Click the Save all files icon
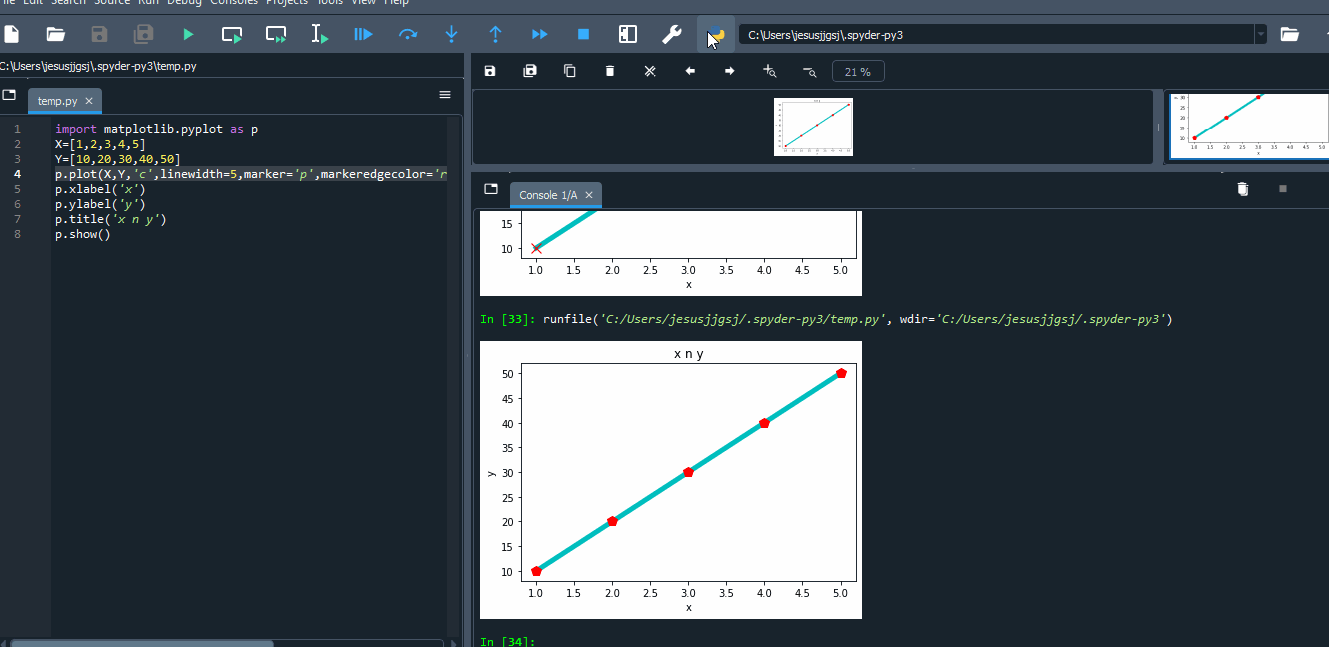 [144, 34]
